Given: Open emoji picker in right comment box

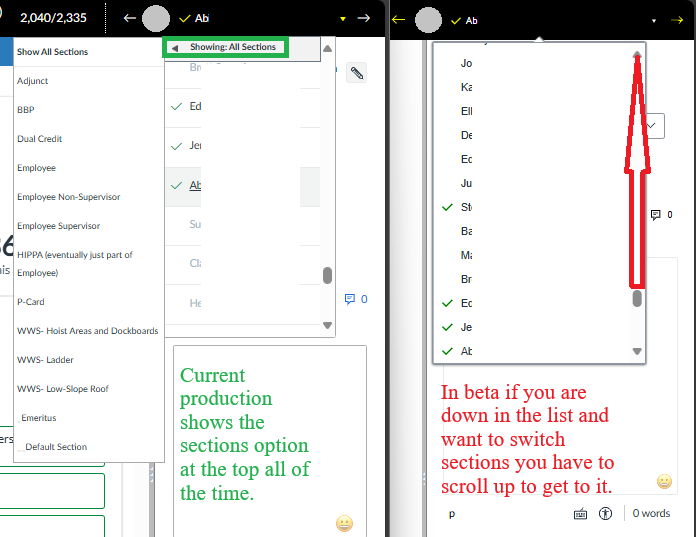Looking at the screenshot, I should click(664, 482).
